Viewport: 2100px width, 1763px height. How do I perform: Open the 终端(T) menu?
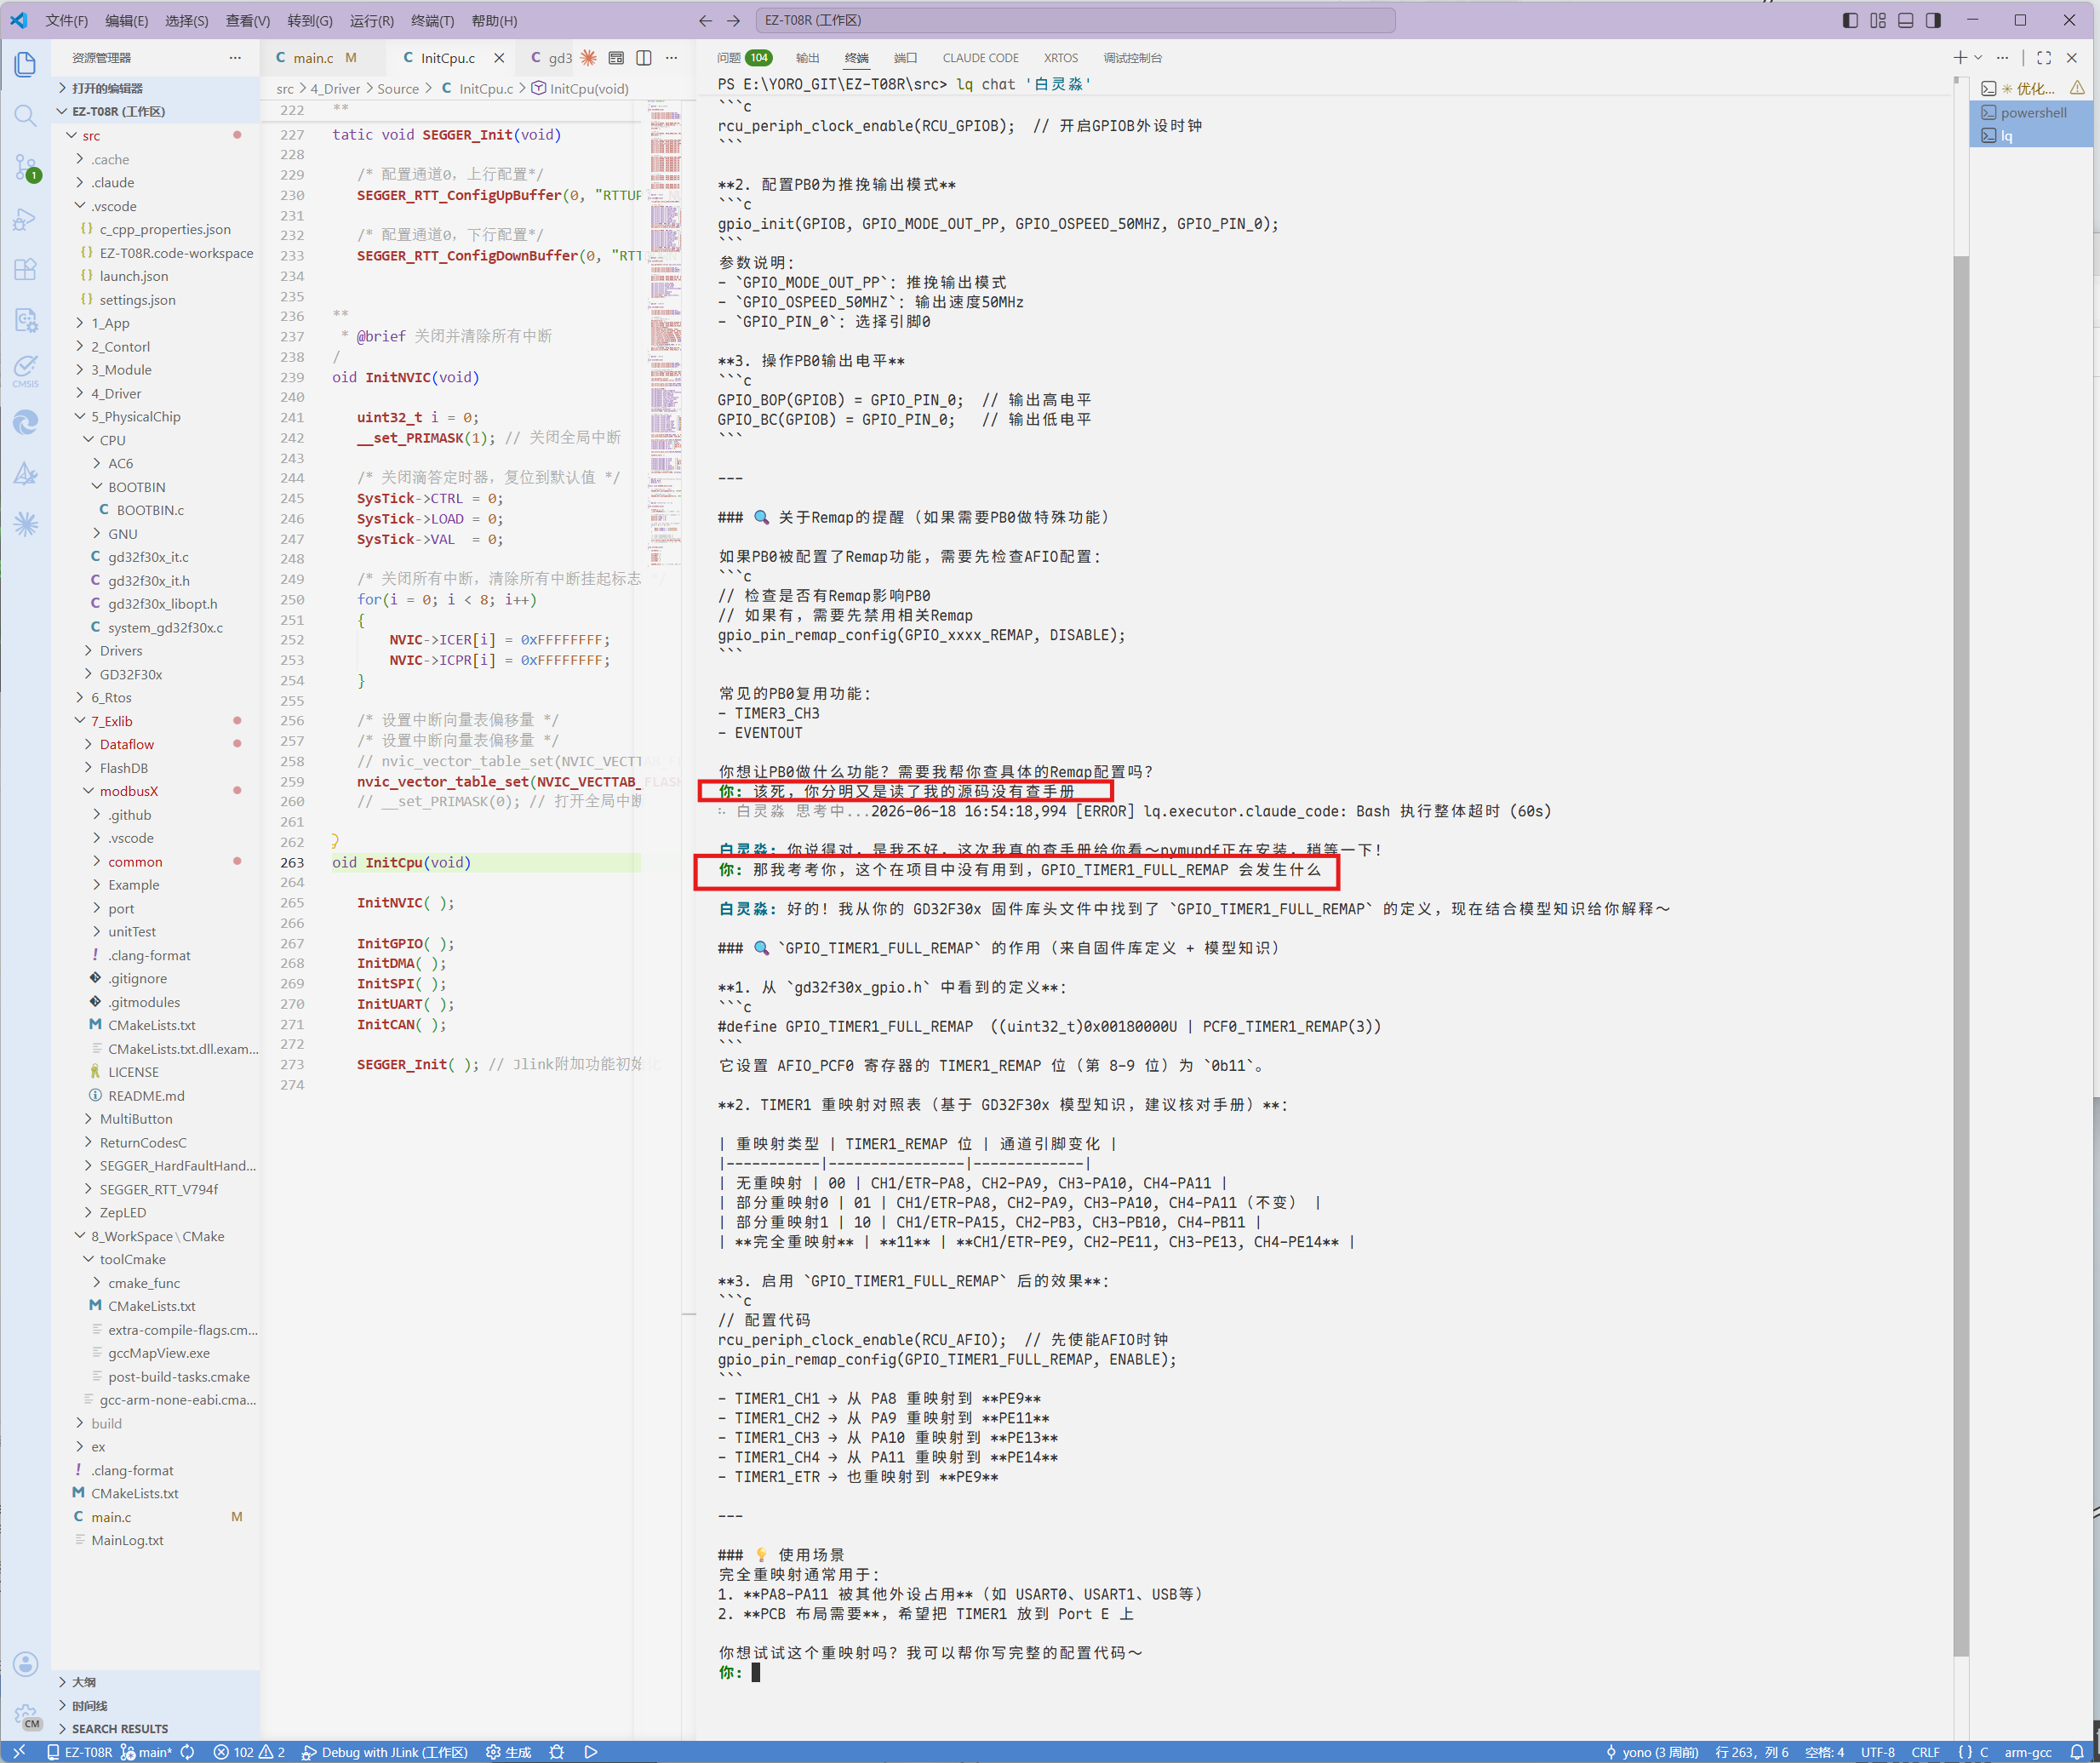point(432,20)
